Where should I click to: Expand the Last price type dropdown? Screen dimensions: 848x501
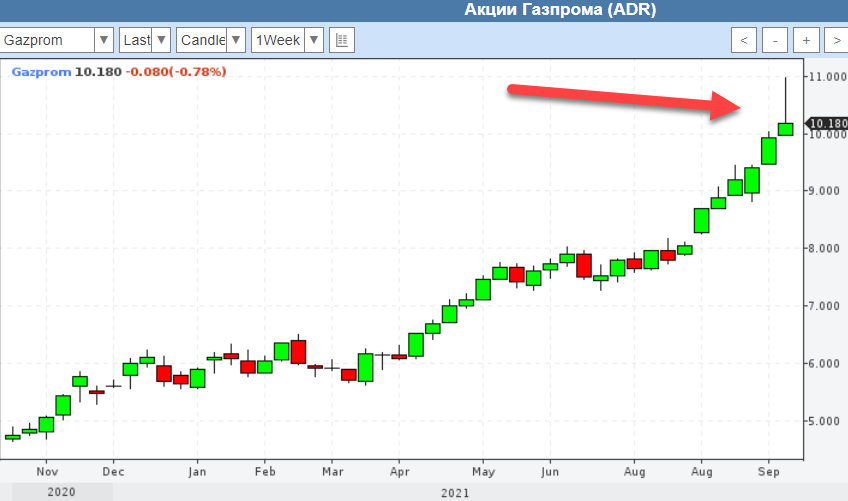pos(160,40)
